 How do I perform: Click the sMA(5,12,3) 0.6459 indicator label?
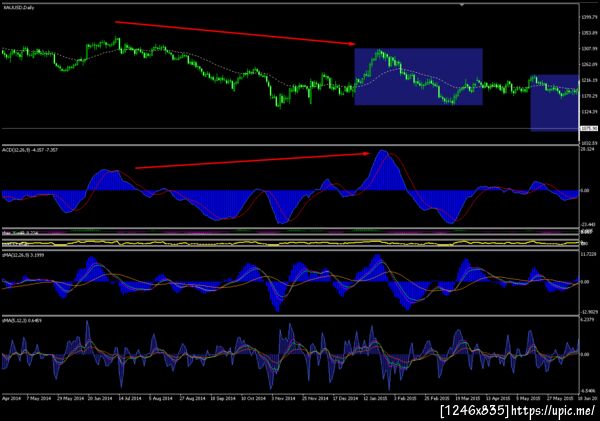(22, 320)
